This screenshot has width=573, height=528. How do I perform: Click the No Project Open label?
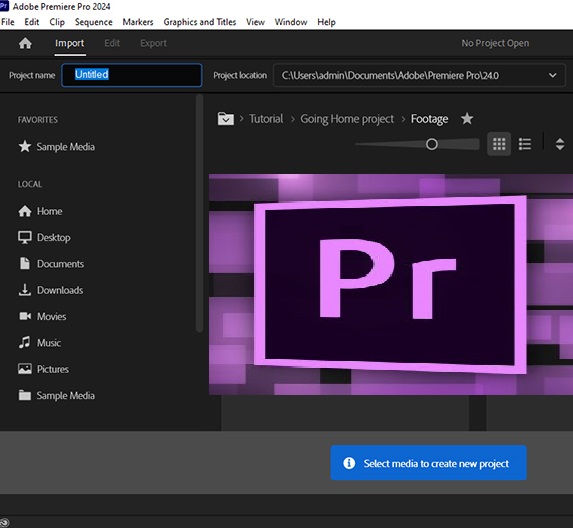tap(495, 43)
